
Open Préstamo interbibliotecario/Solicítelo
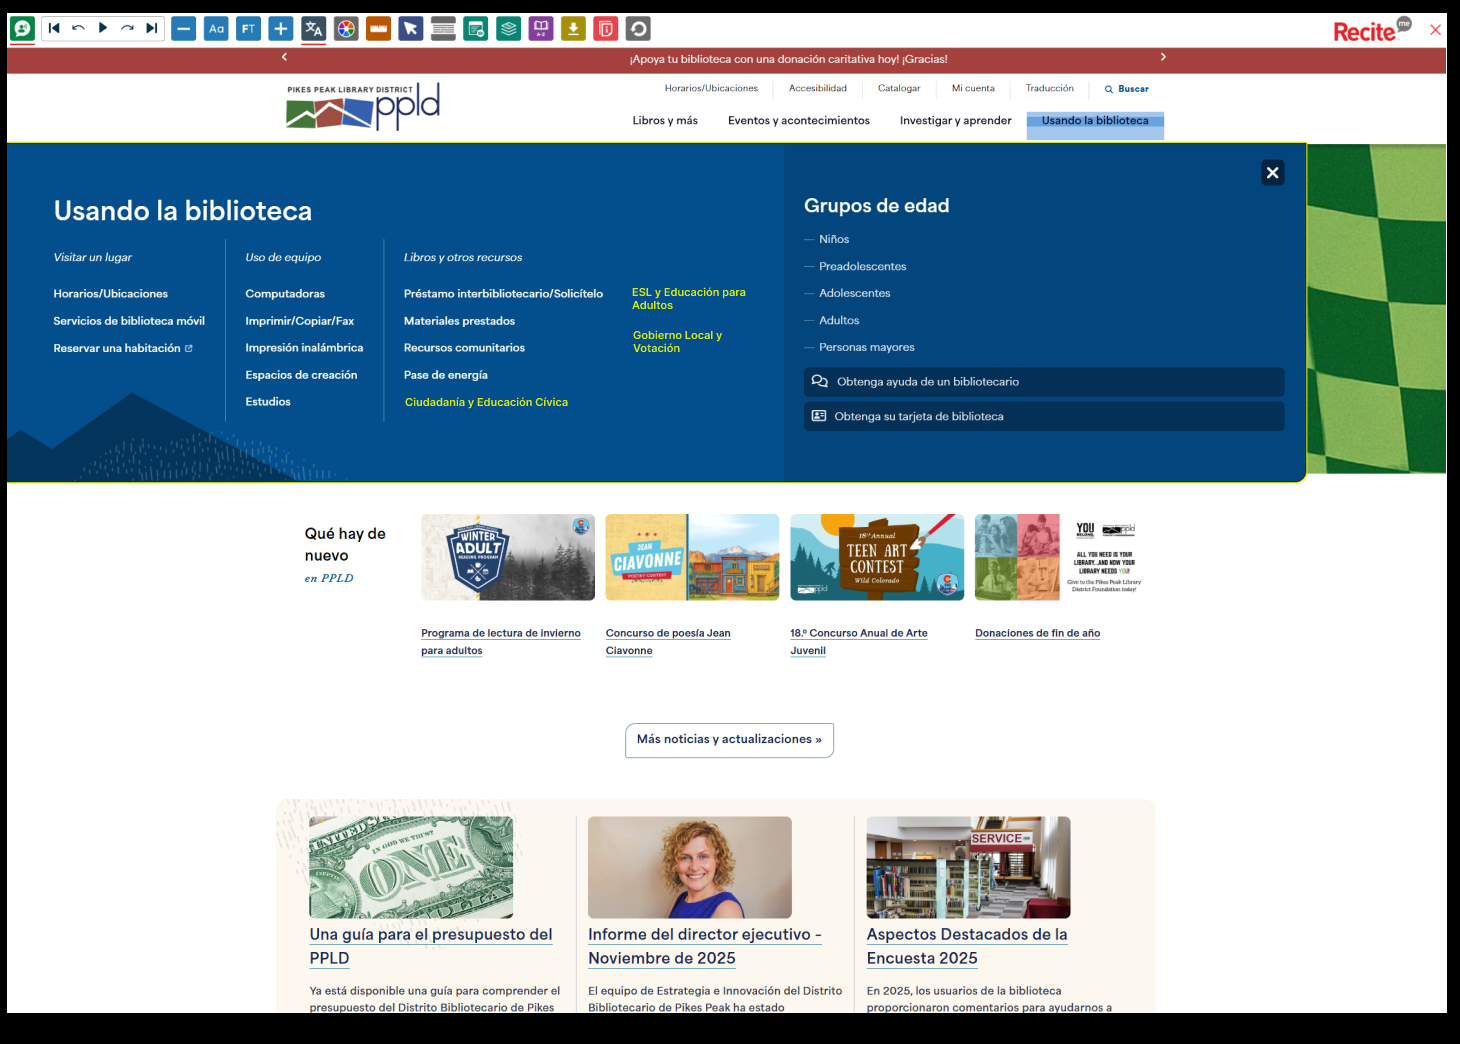pyautogui.click(x=503, y=294)
